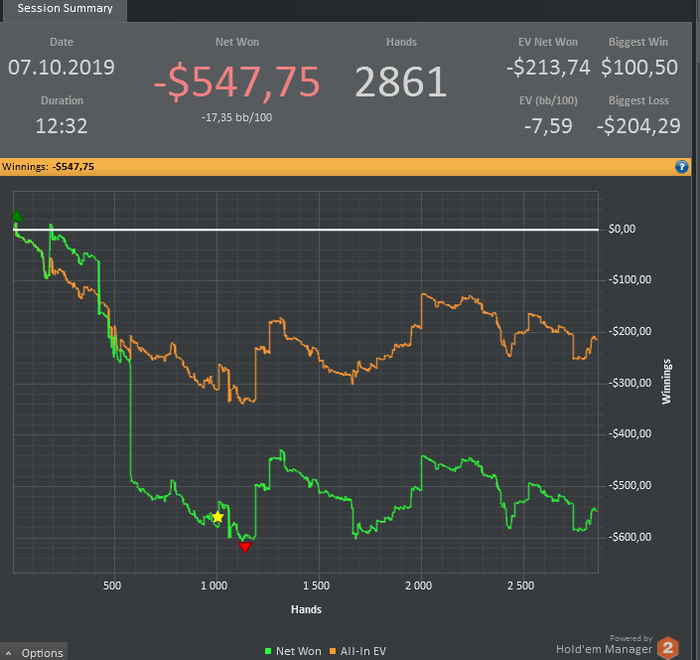
Task: Click the blue help question mark icon
Action: pyautogui.click(x=681, y=167)
